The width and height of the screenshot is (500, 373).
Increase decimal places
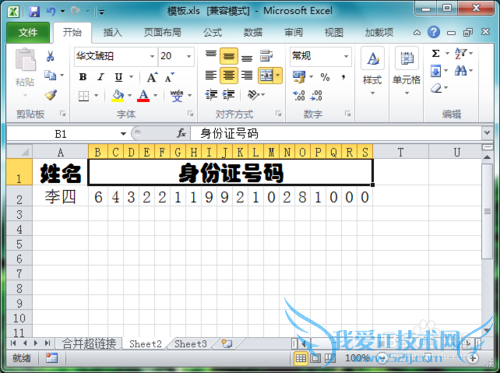point(299,96)
